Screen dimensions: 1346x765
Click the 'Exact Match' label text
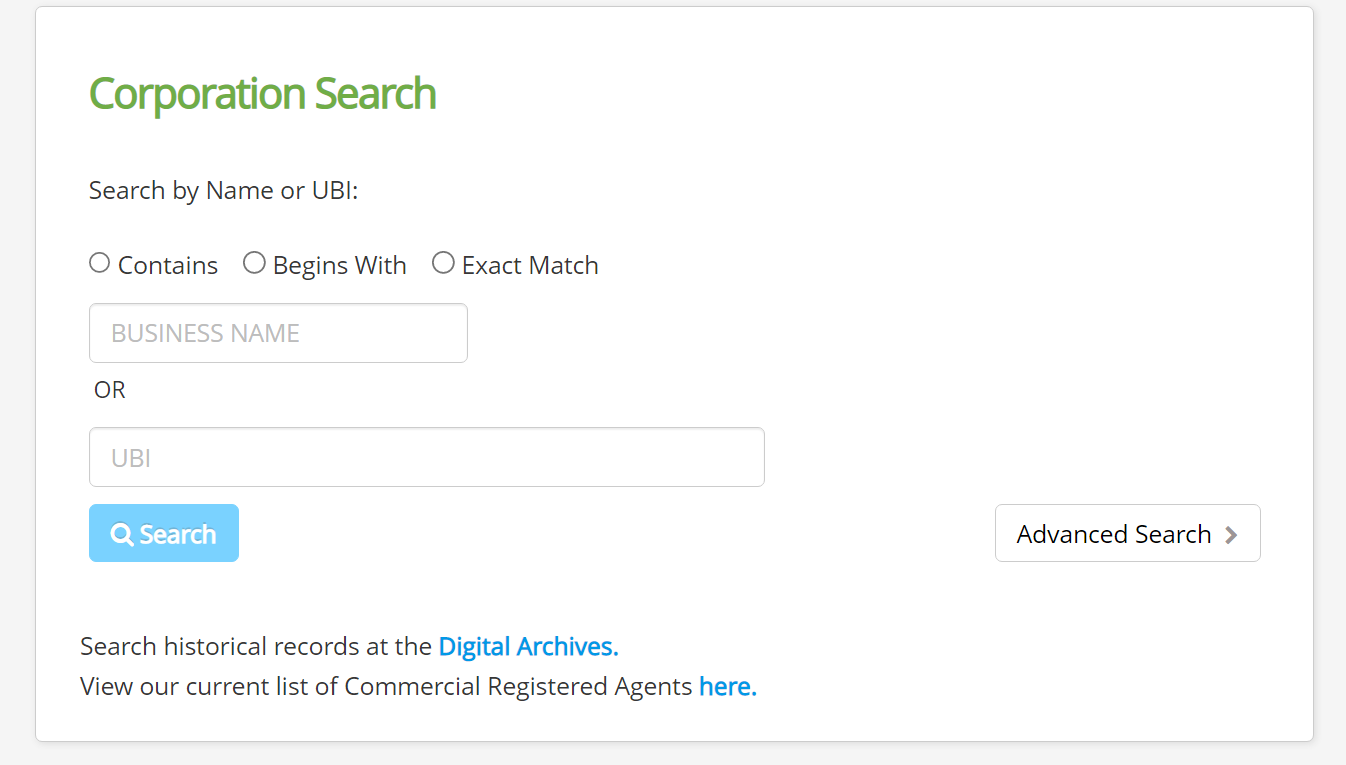point(530,265)
